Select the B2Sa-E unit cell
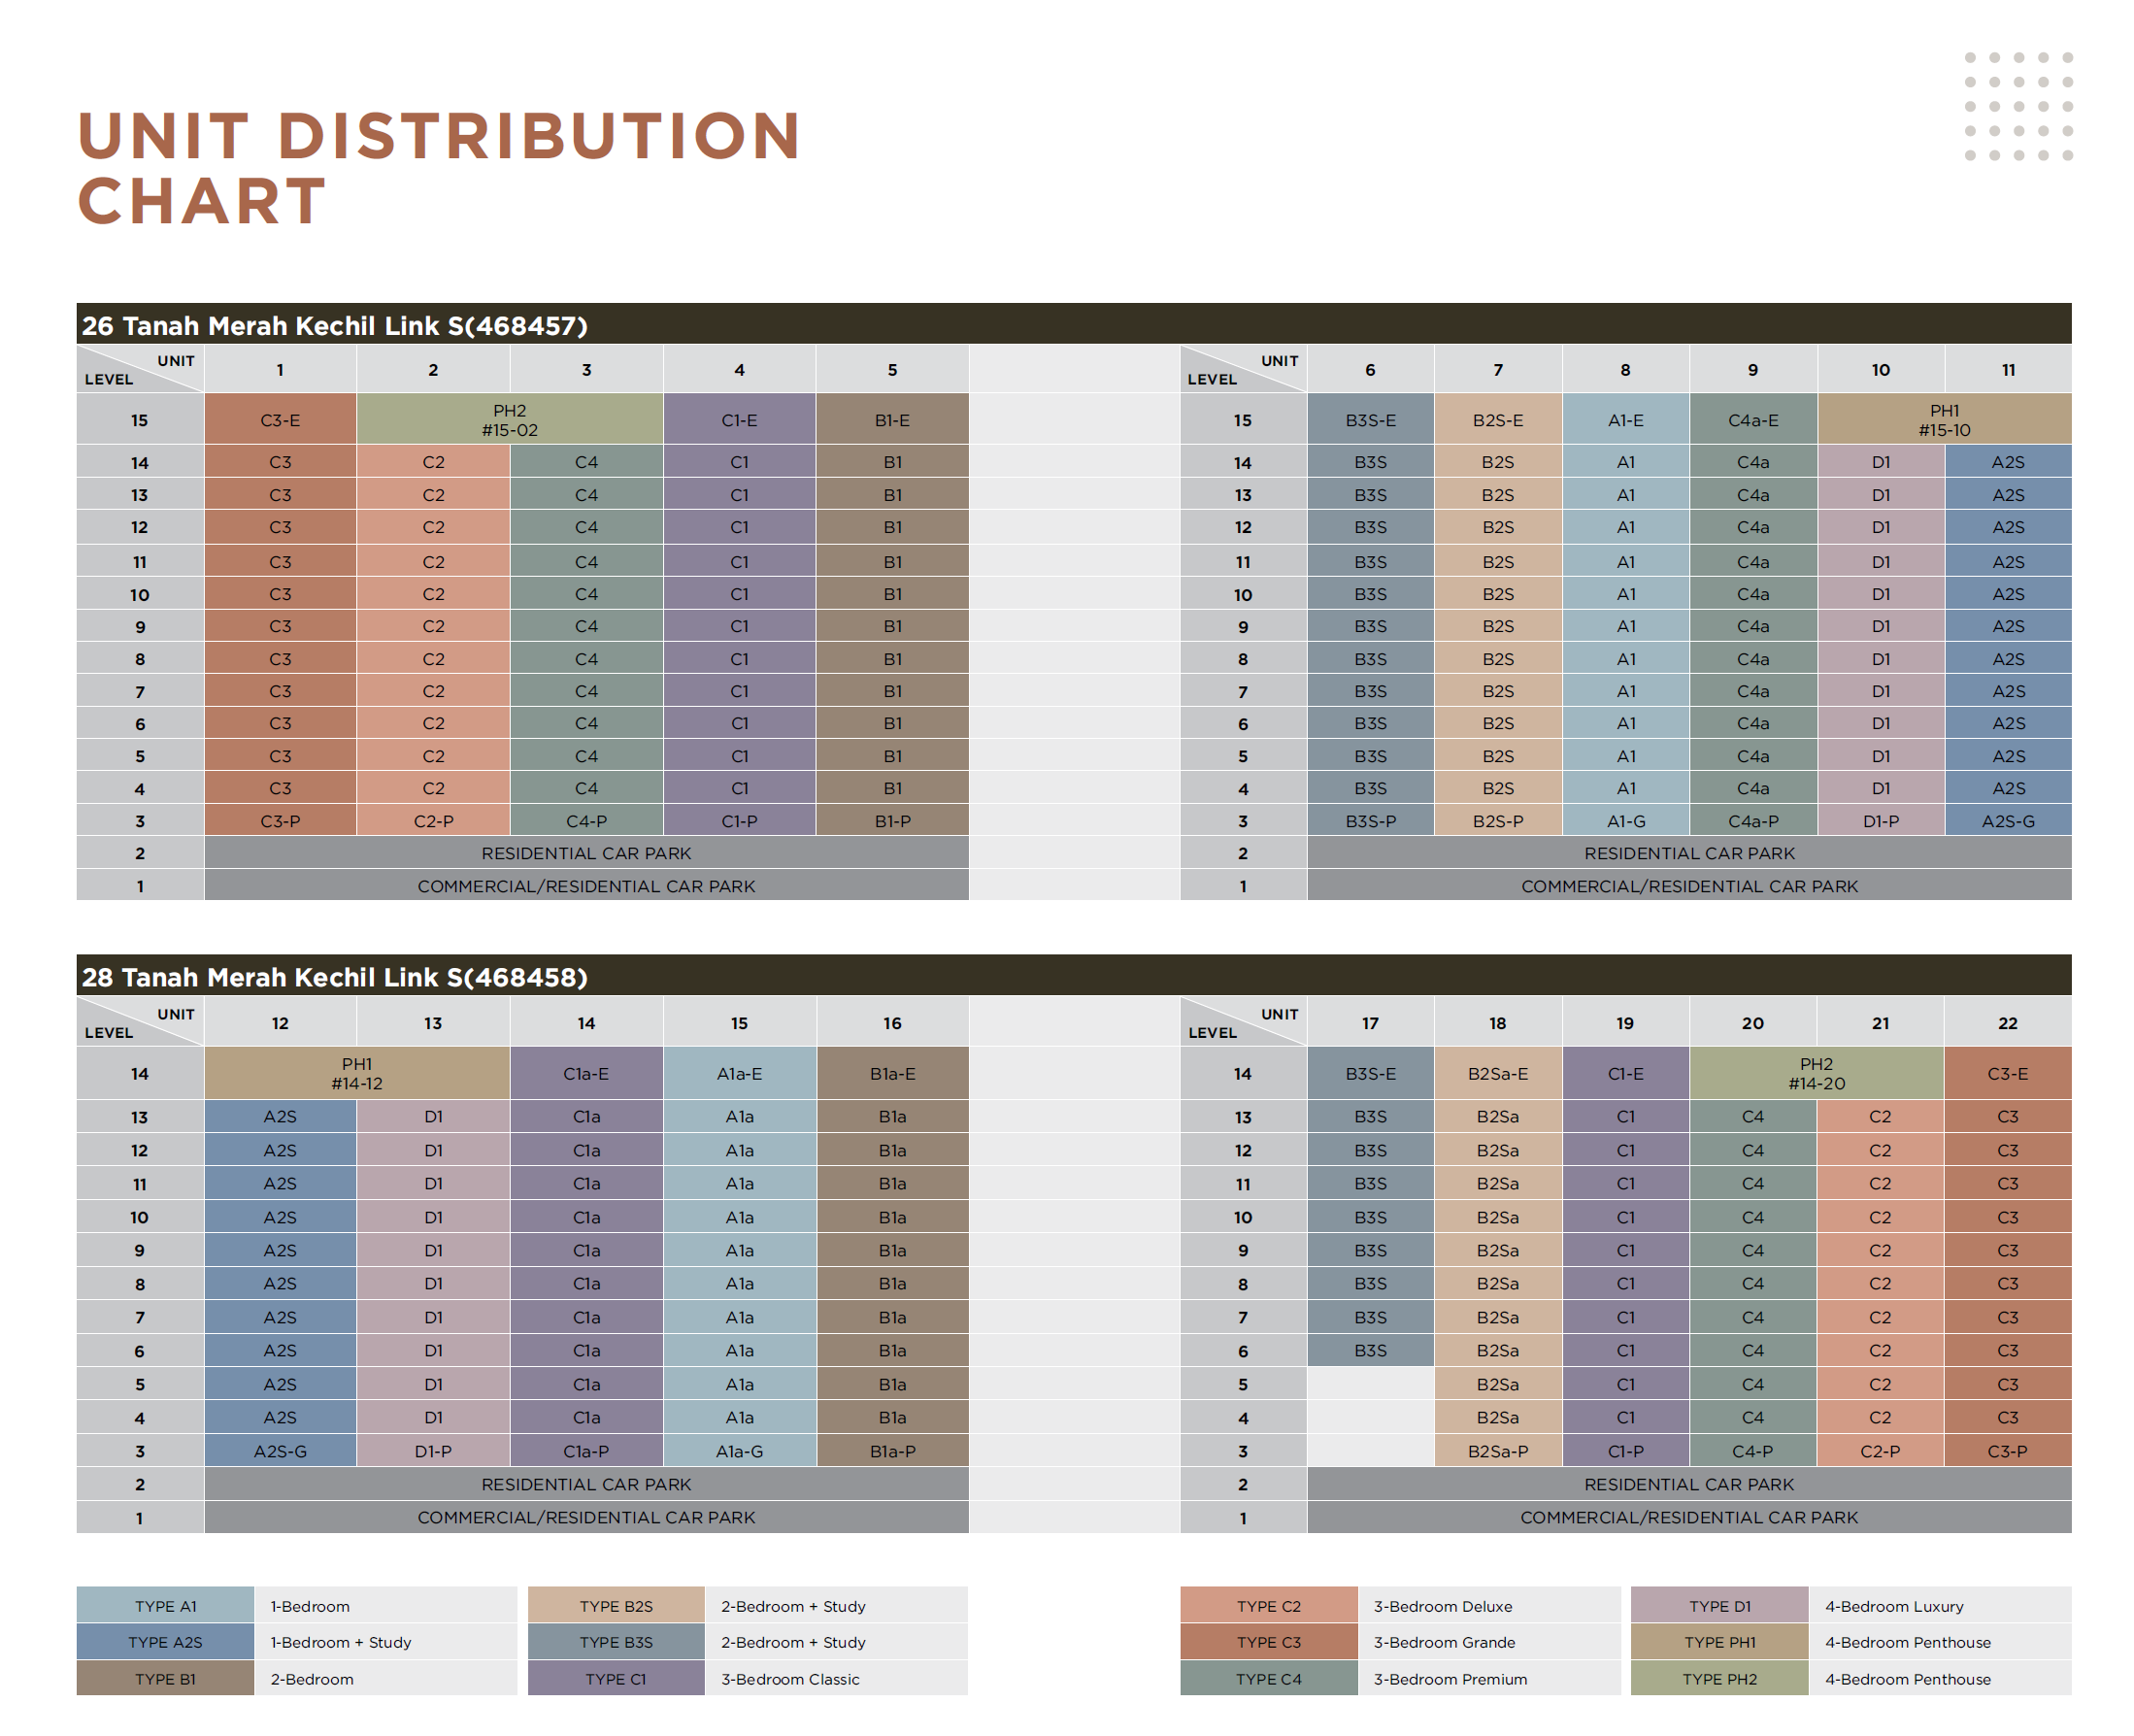 (1497, 1073)
